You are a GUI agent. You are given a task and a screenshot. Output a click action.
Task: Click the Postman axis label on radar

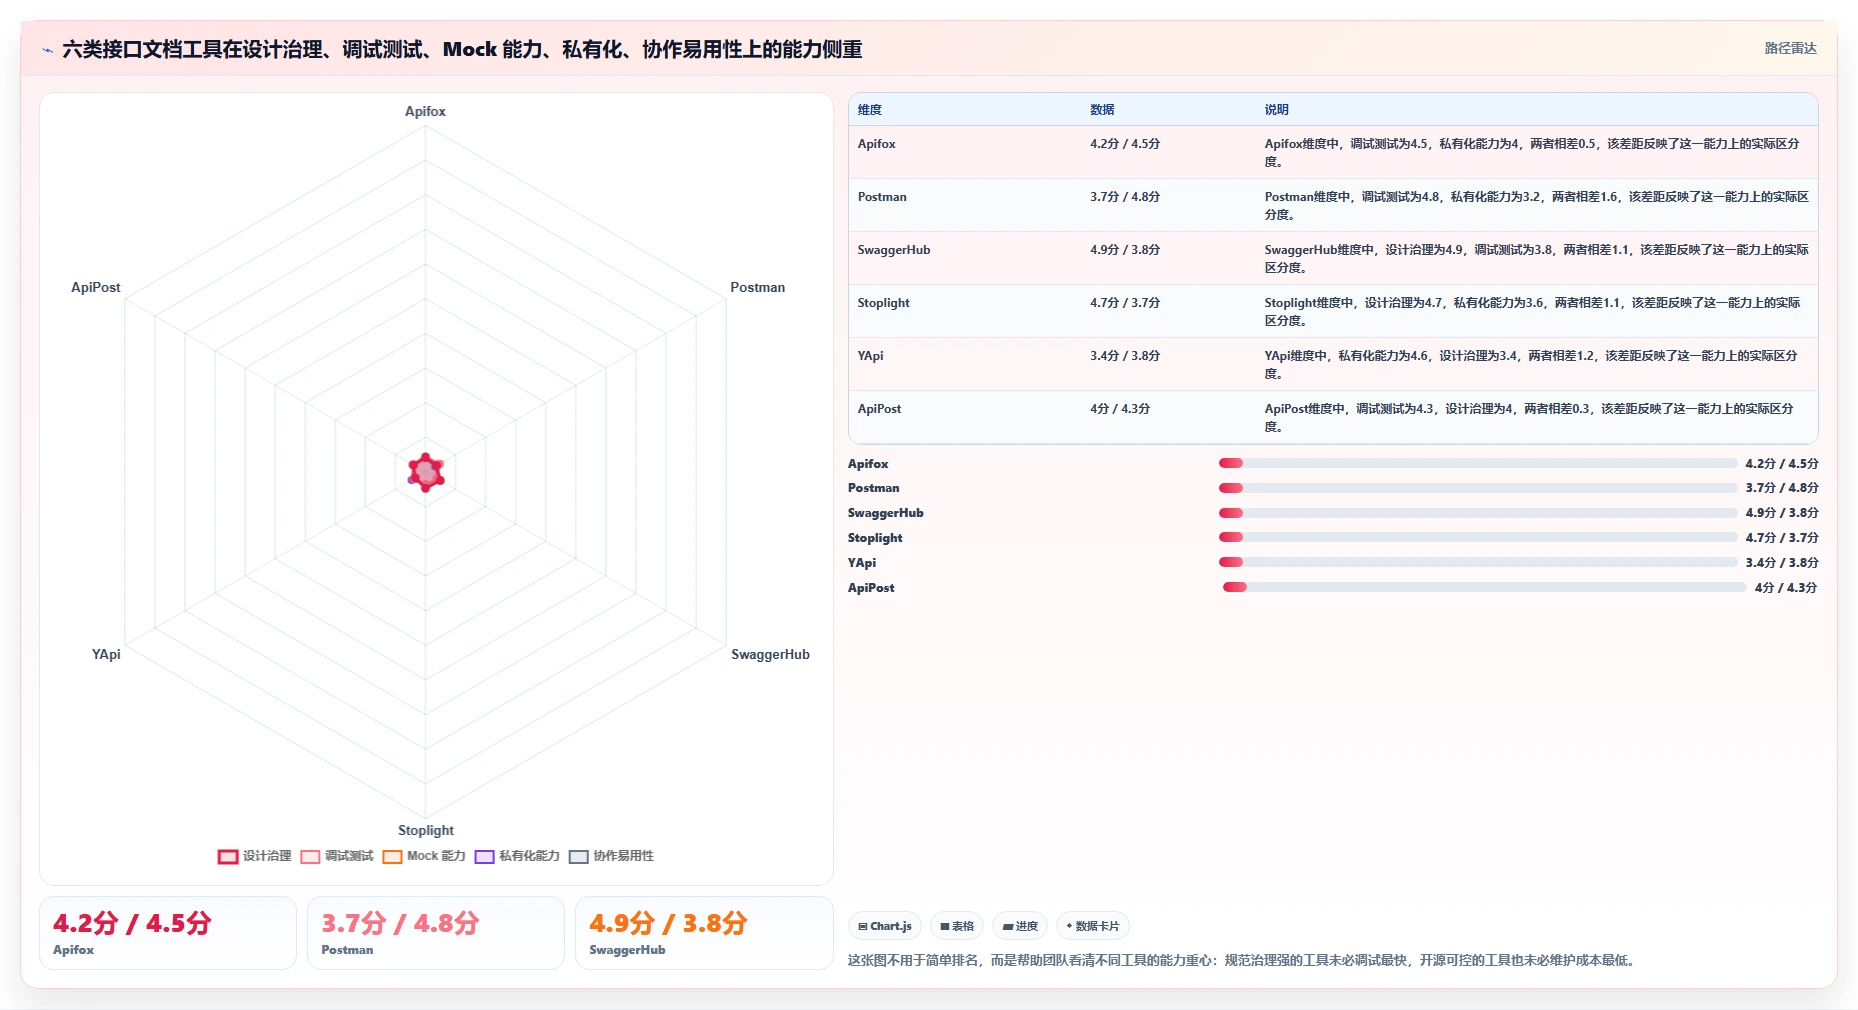757,287
